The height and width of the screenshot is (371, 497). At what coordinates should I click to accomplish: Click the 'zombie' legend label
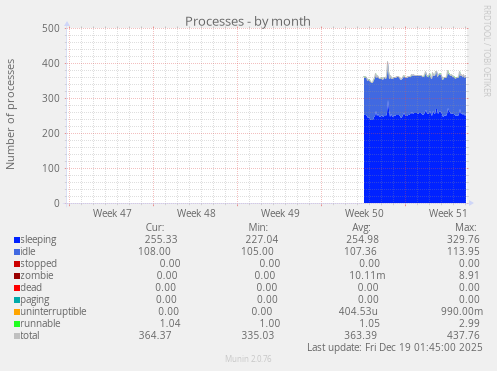click(37, 275)
